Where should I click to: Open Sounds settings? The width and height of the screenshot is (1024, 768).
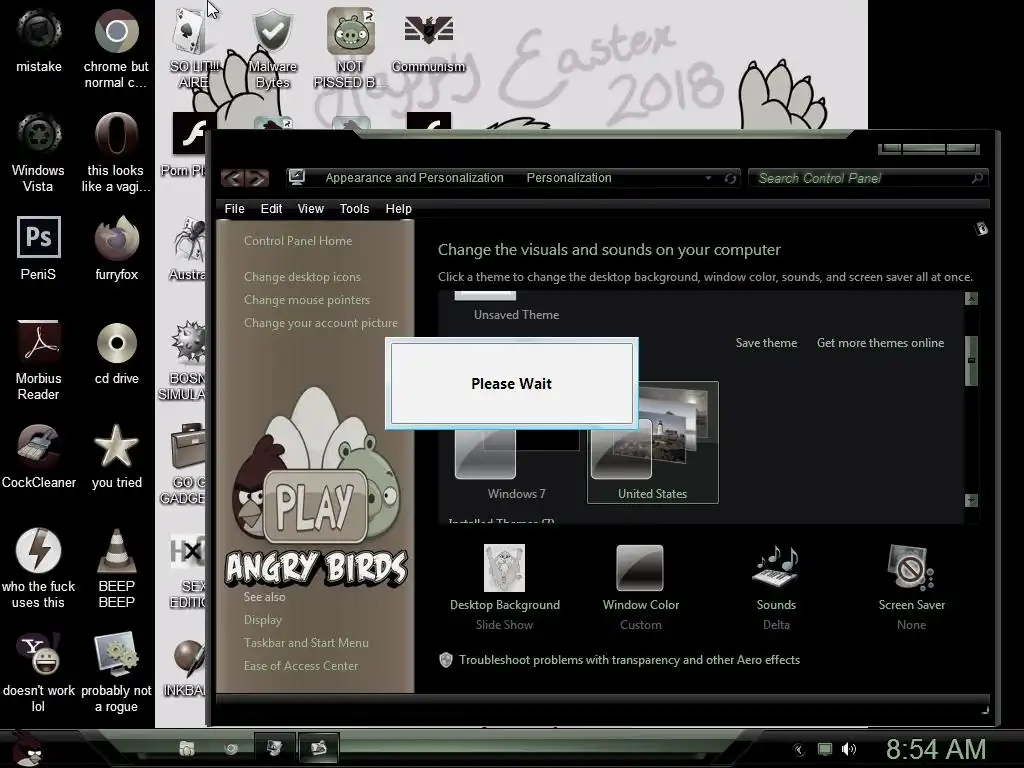pos(776,587)
